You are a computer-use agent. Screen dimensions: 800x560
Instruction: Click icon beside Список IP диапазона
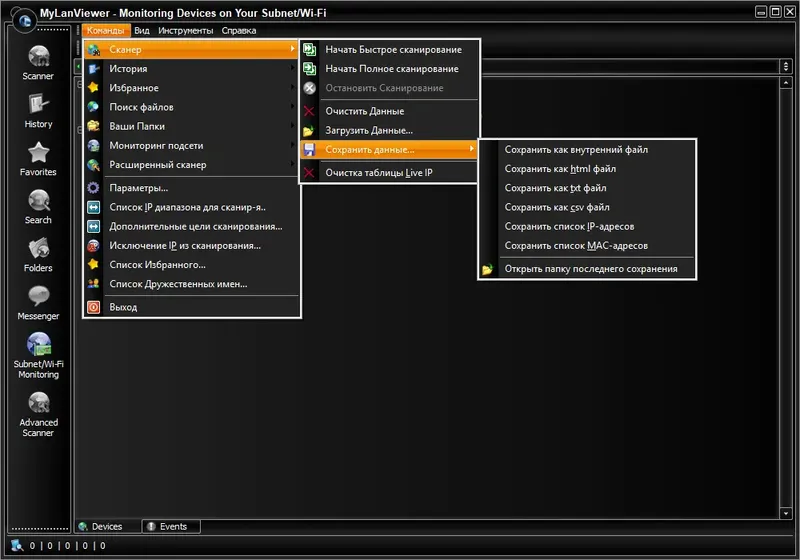pyautogui.click(x=93, y=207)
